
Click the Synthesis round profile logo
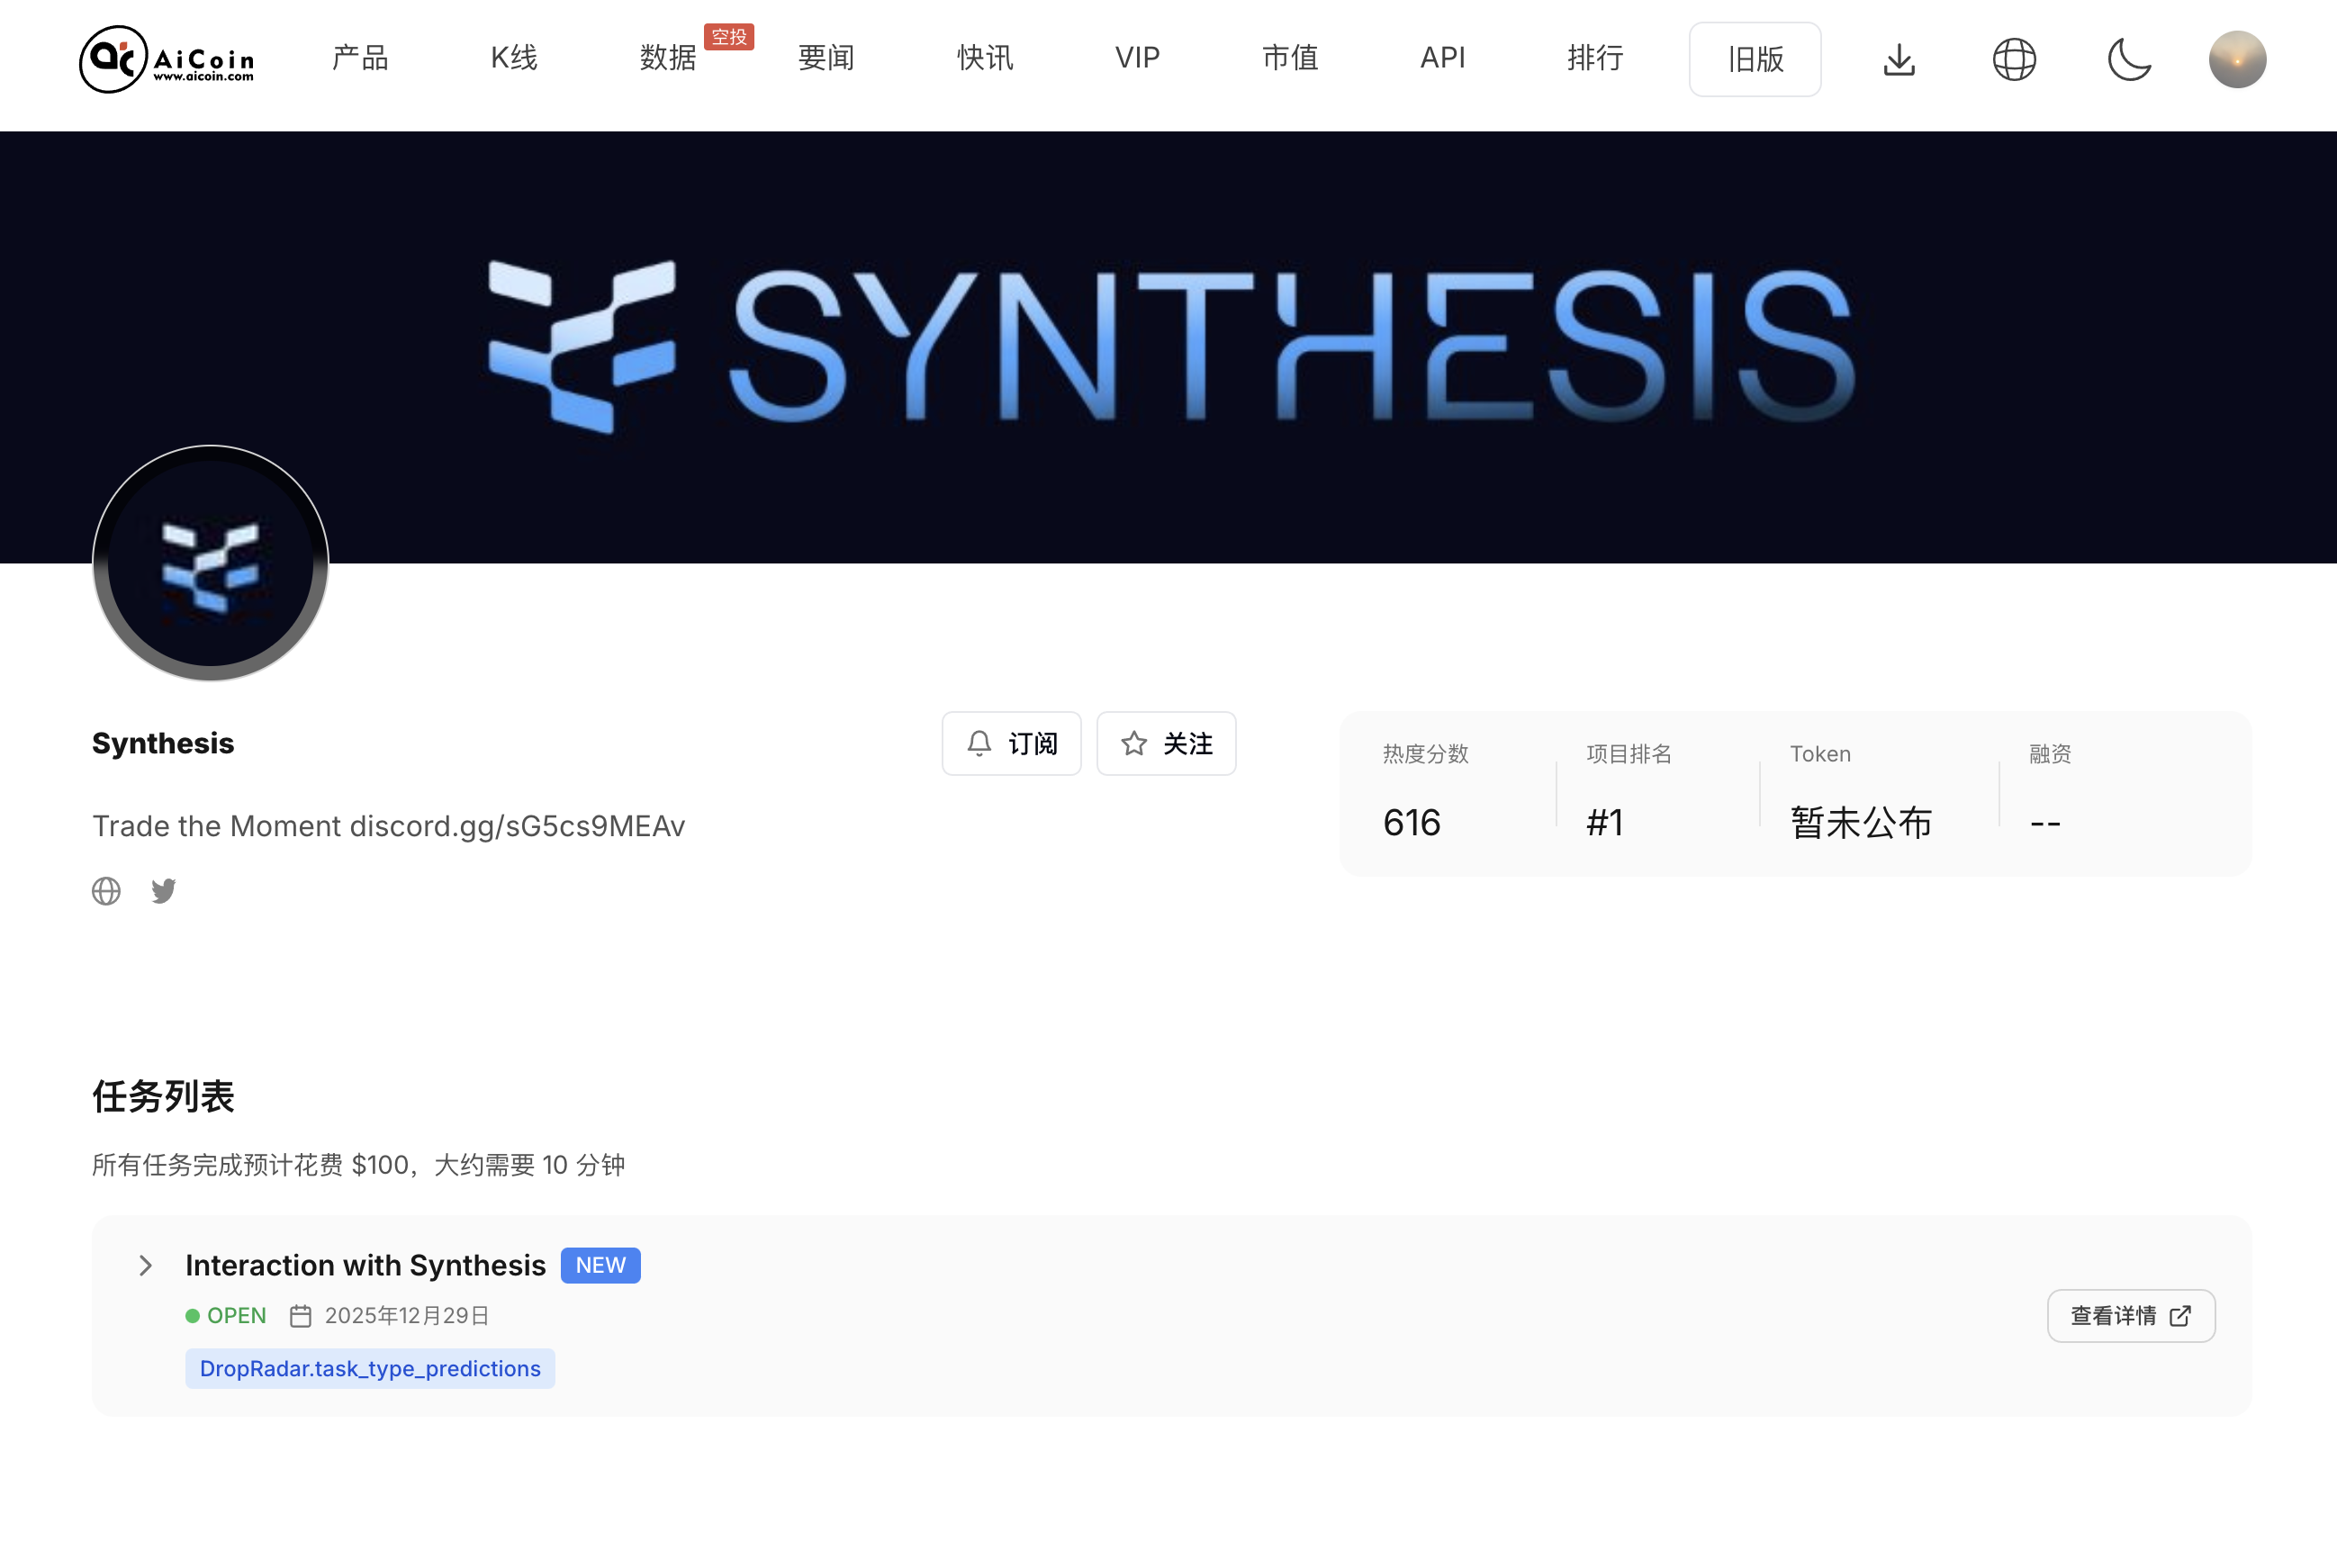(210, 563)
